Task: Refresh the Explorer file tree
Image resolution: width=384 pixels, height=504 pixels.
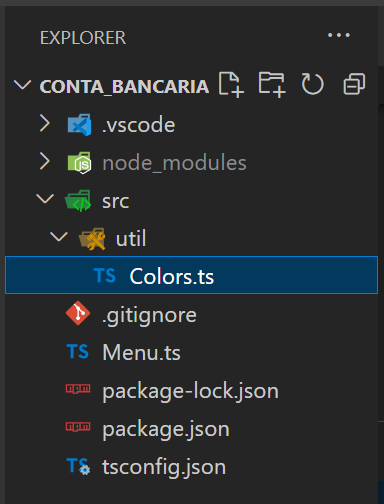Action: (x=312, y=84)
